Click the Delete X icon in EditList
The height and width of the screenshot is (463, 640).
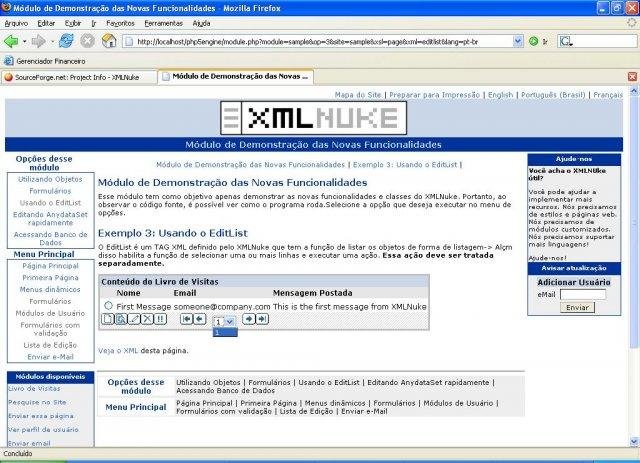147,319
